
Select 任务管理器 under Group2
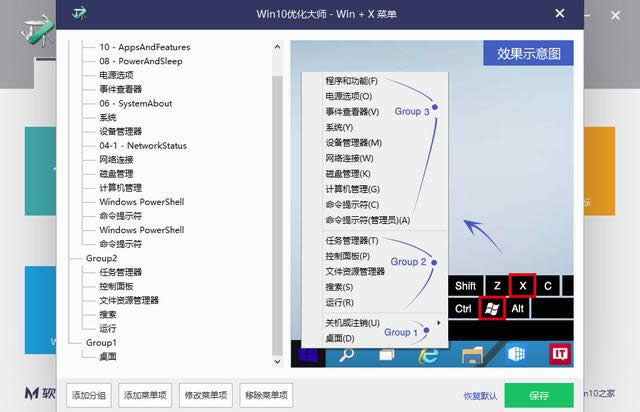pos(120,272)
